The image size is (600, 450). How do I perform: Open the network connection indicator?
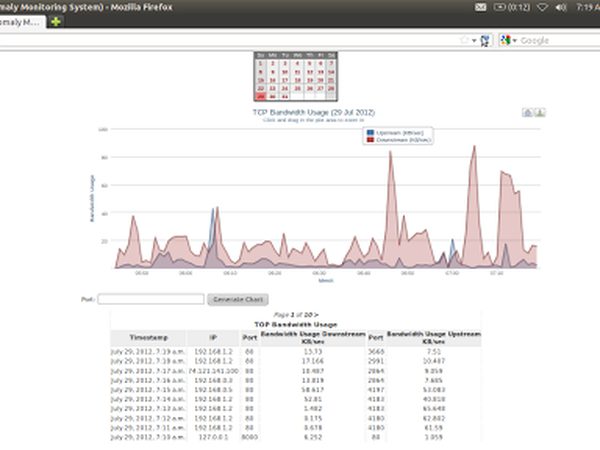tap(542, 7)
